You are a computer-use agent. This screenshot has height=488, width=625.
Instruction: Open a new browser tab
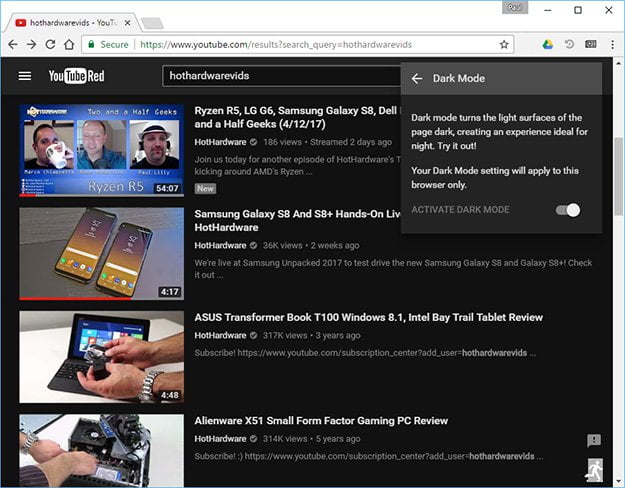coord(152,24)
